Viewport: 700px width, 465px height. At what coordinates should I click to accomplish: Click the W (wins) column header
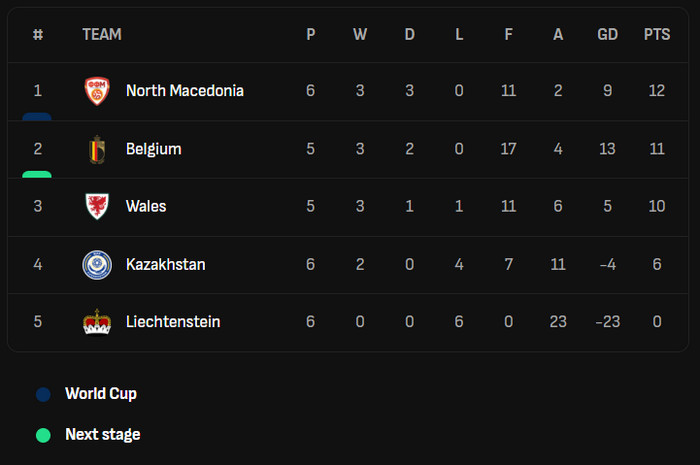360,35
